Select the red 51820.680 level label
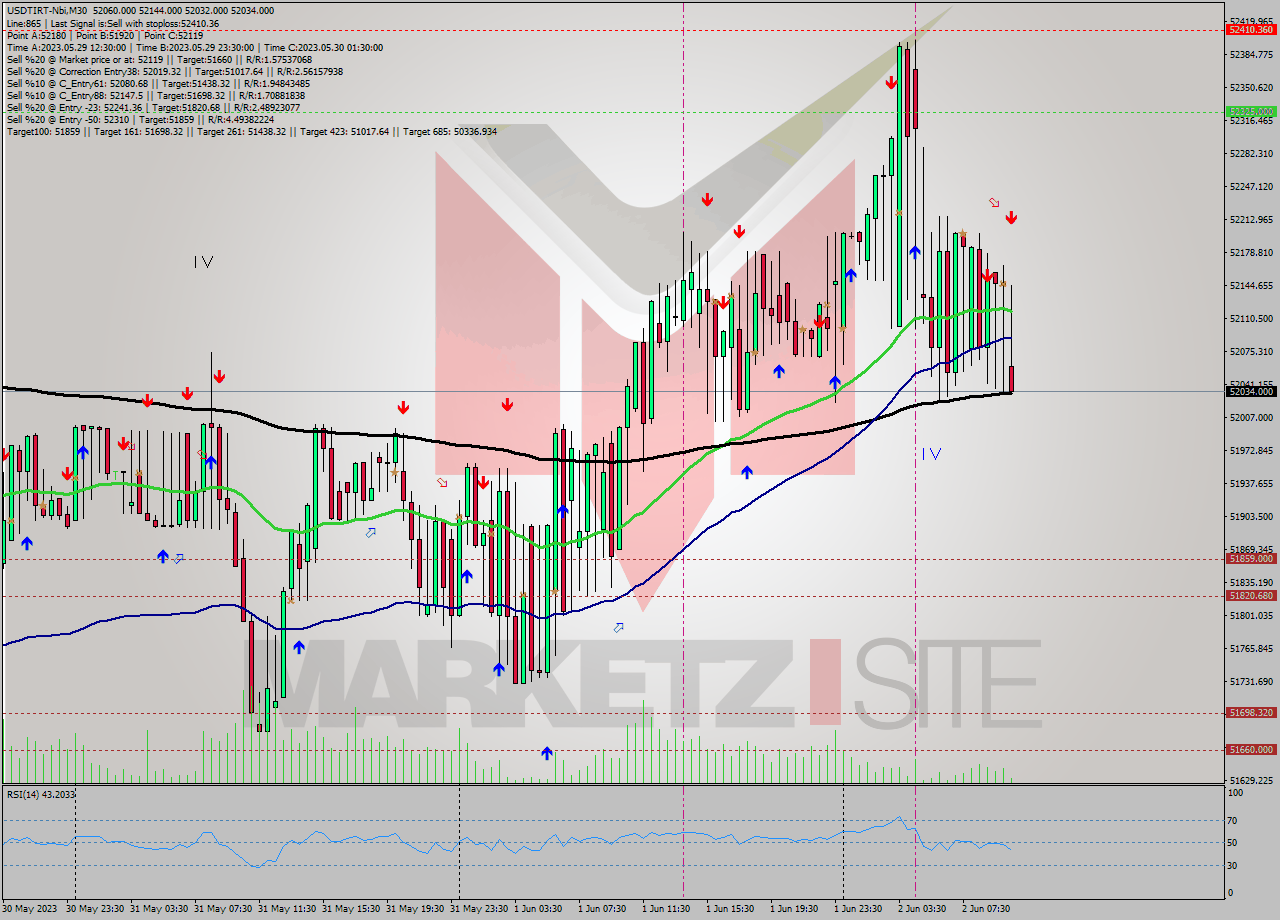Viewport: 1280px width, 920px height. pyautogui.click(x=1251, y=595)
